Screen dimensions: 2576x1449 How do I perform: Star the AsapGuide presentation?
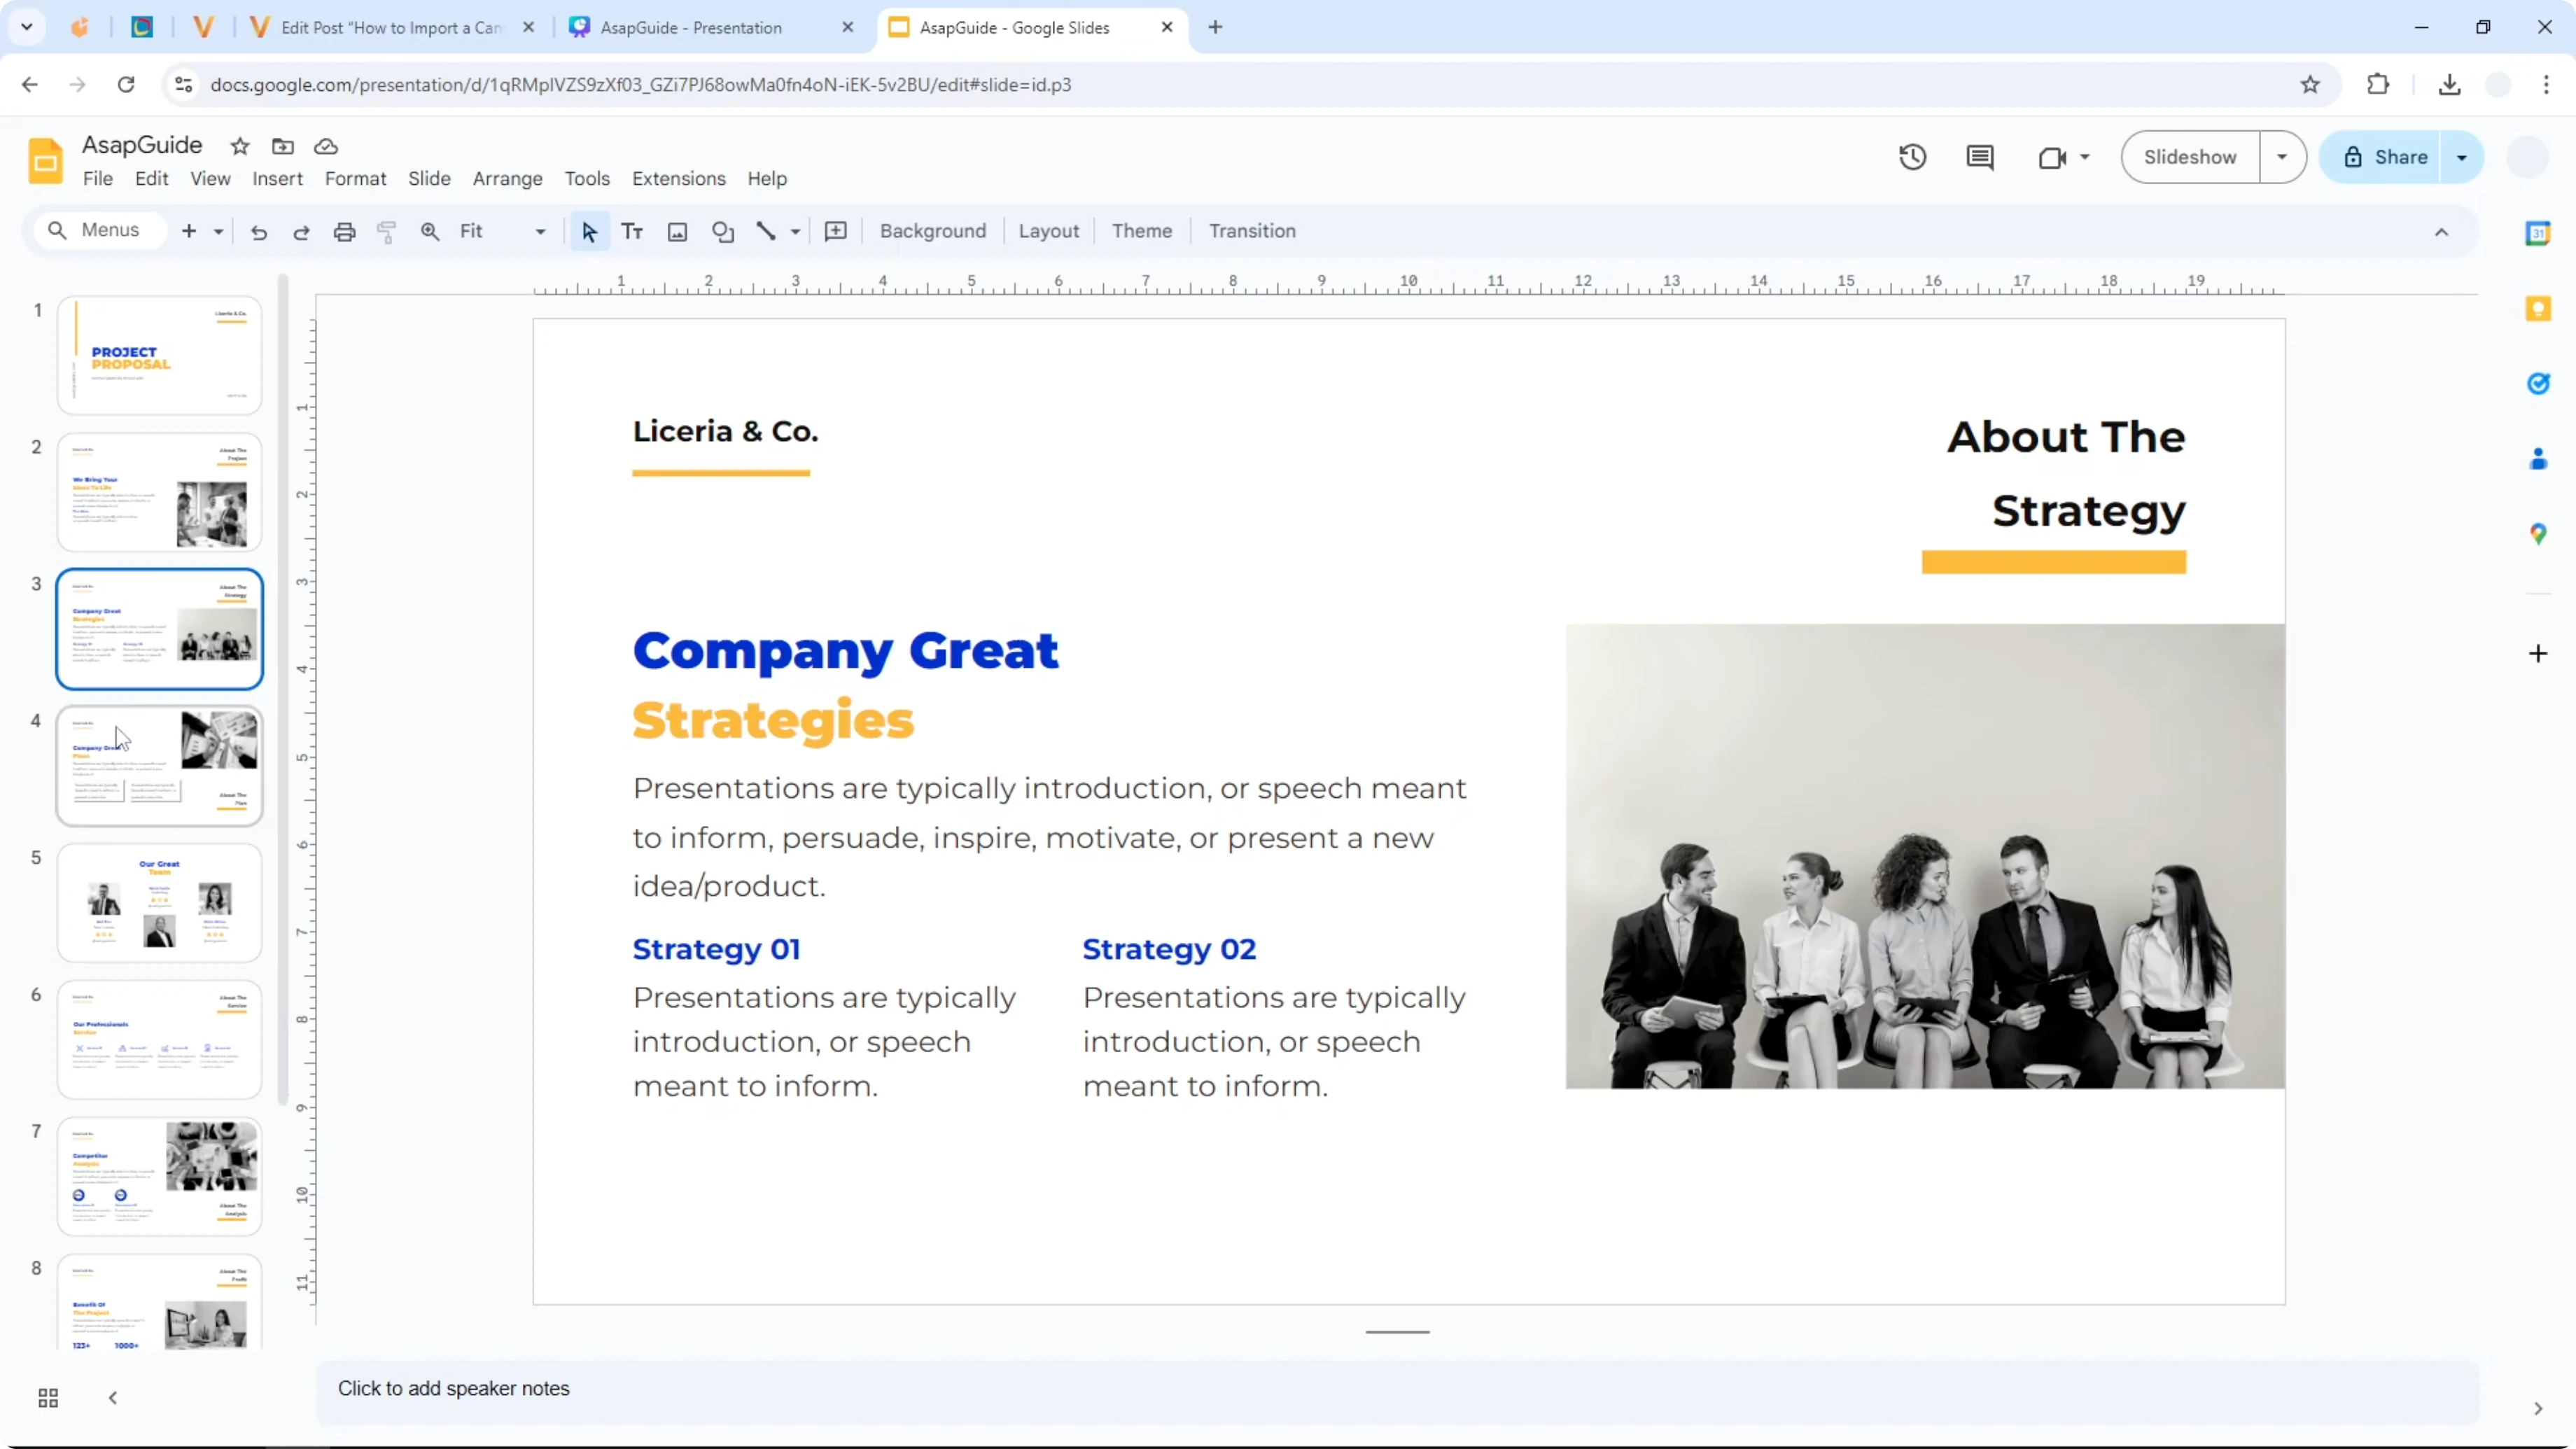coord(239,146)
